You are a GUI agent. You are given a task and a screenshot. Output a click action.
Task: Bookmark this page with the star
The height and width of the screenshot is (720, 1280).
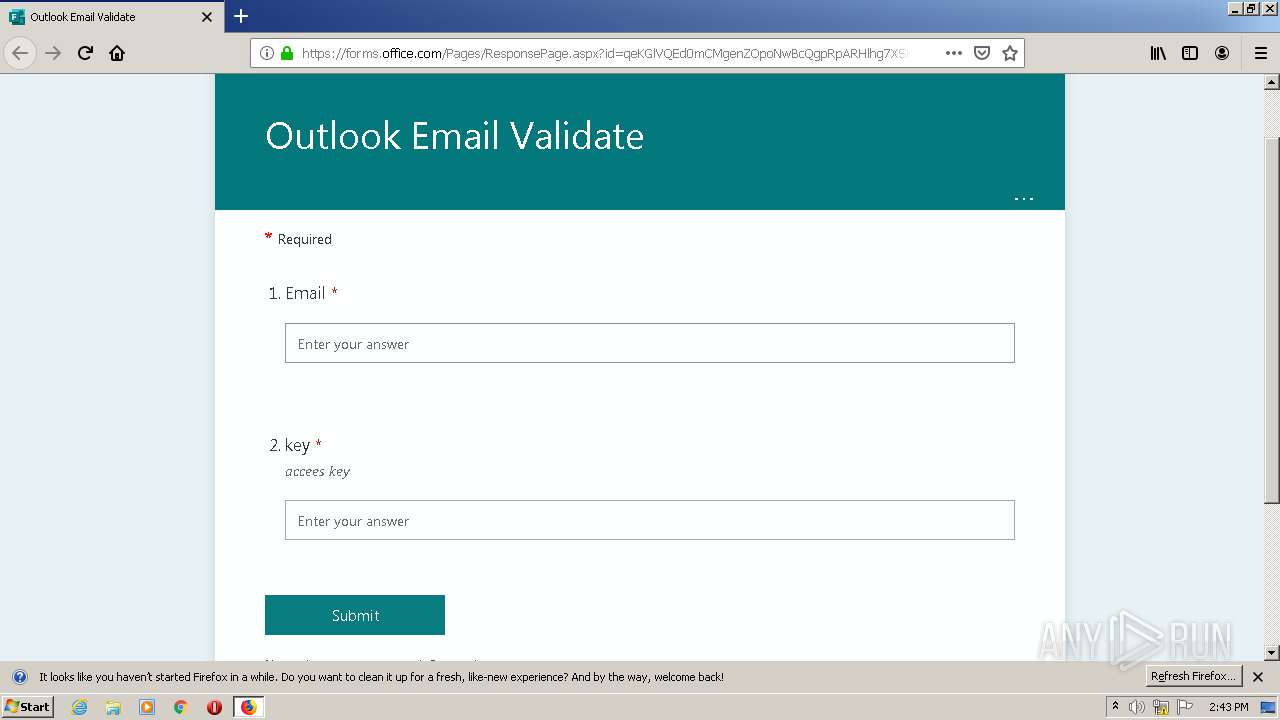point(1010,53)
